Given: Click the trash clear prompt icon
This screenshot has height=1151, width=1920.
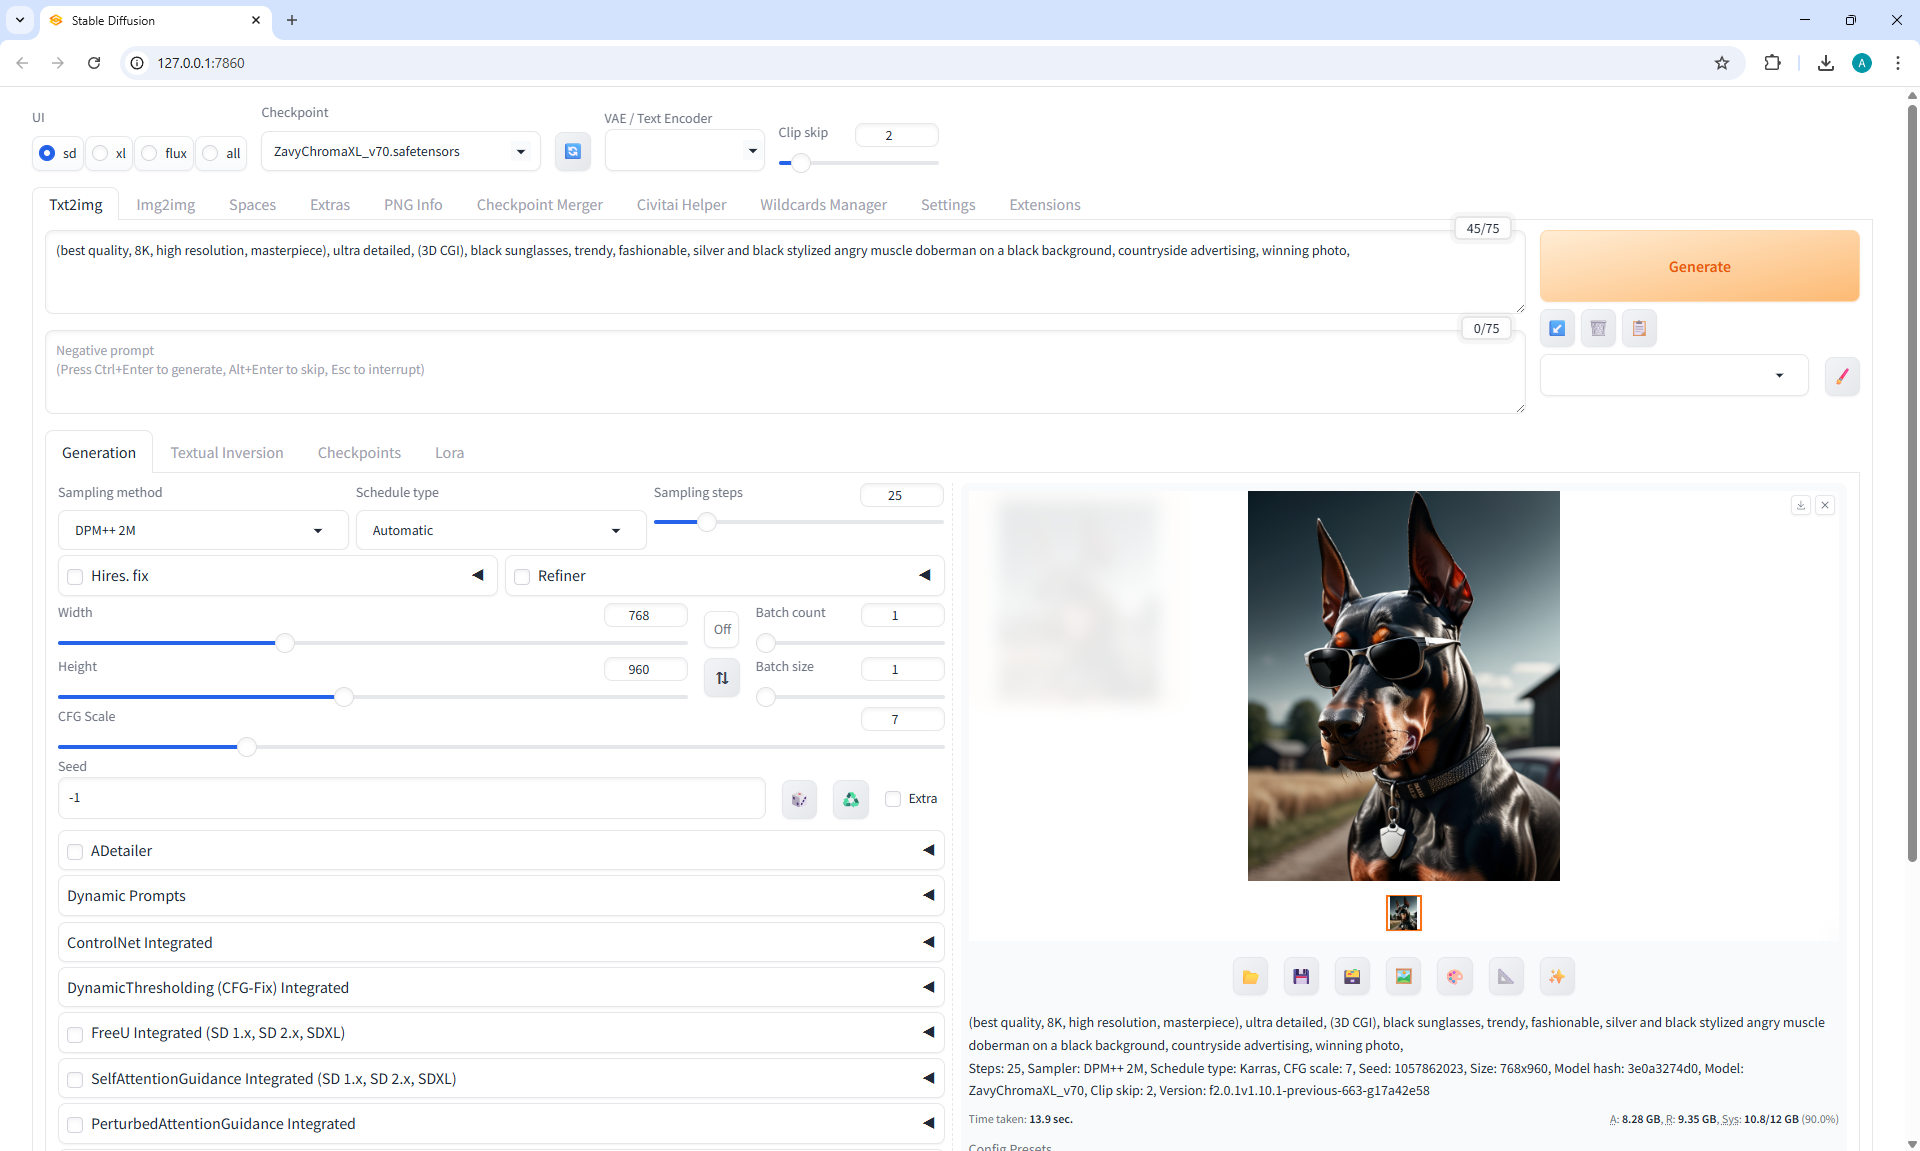Looking at the screenshot, I should (1598, 328).
